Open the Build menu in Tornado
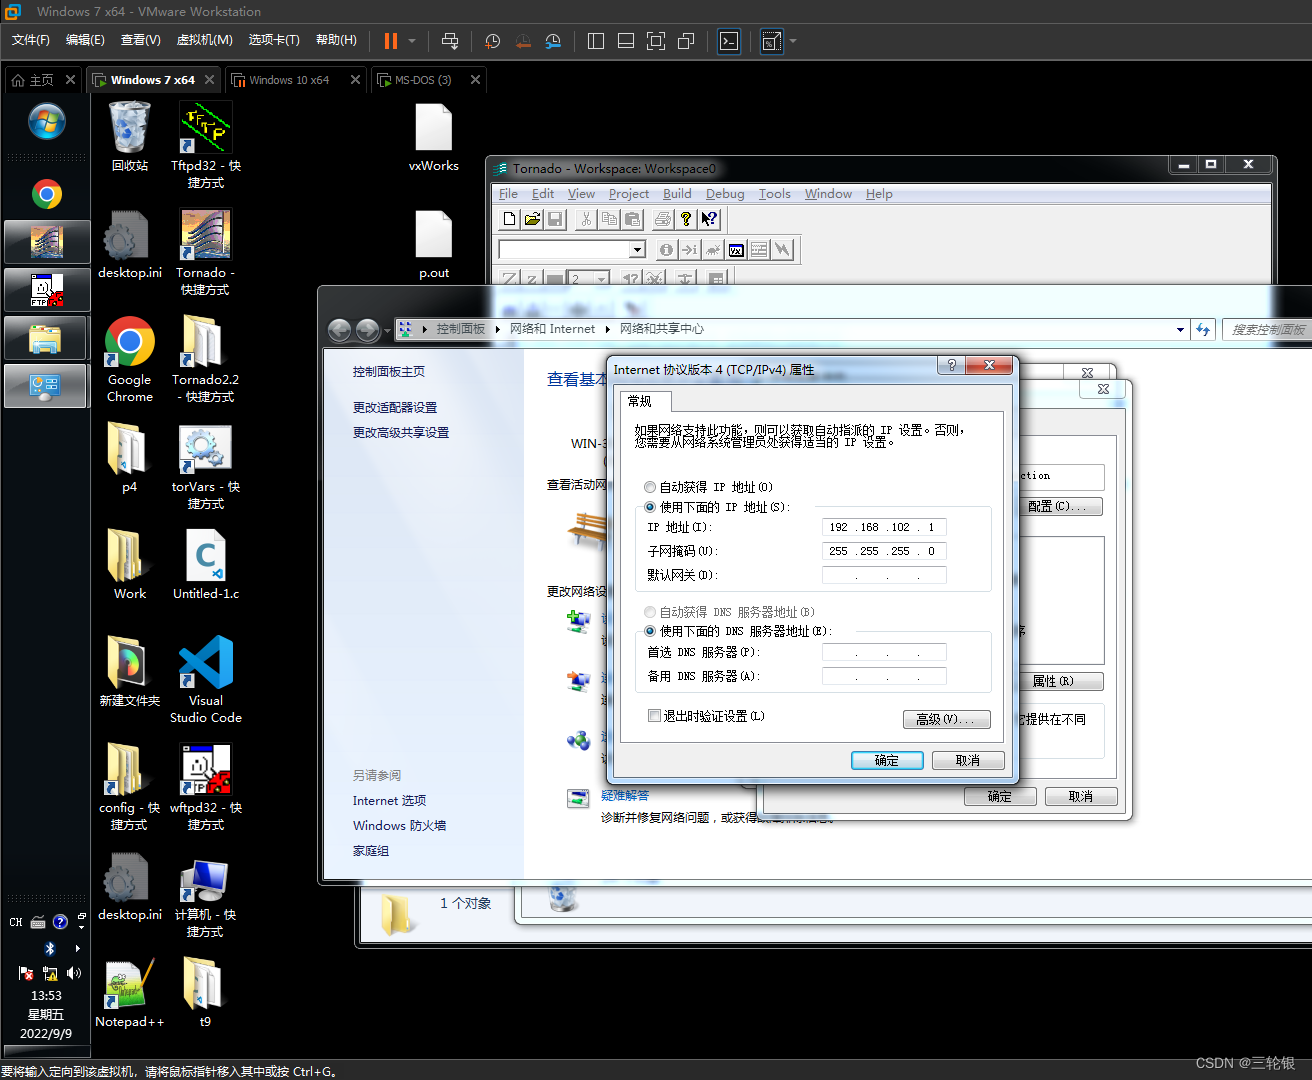Viewport: 1312px width, 1080px height. pyautogui.click(x=677, y=193)
